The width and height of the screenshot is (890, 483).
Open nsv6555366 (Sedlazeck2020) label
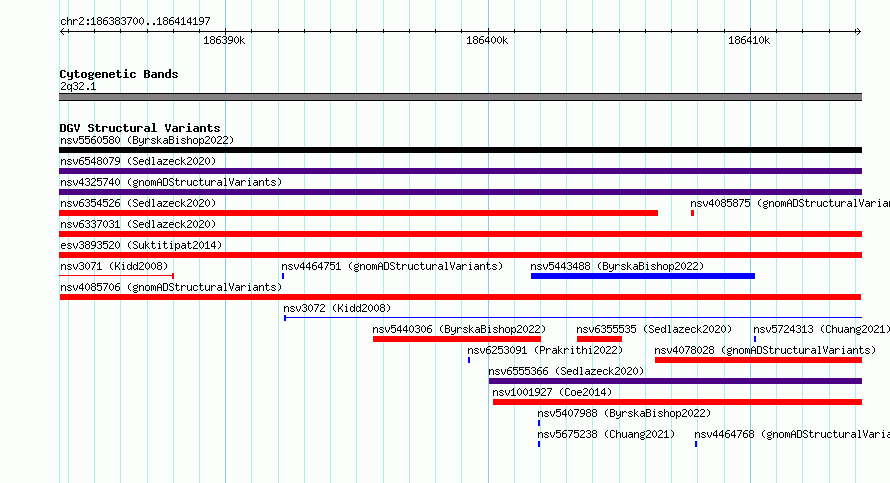tap(566, 371)
